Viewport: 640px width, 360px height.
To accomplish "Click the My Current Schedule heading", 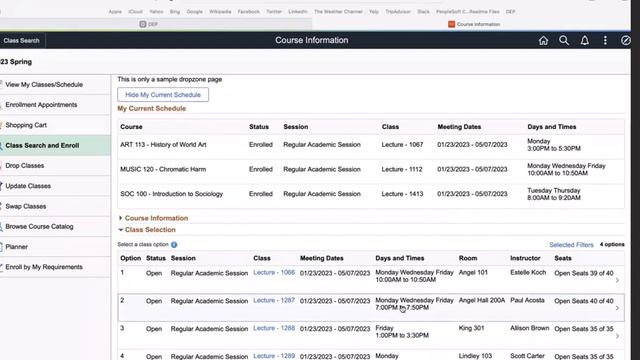I will (151, 109).
